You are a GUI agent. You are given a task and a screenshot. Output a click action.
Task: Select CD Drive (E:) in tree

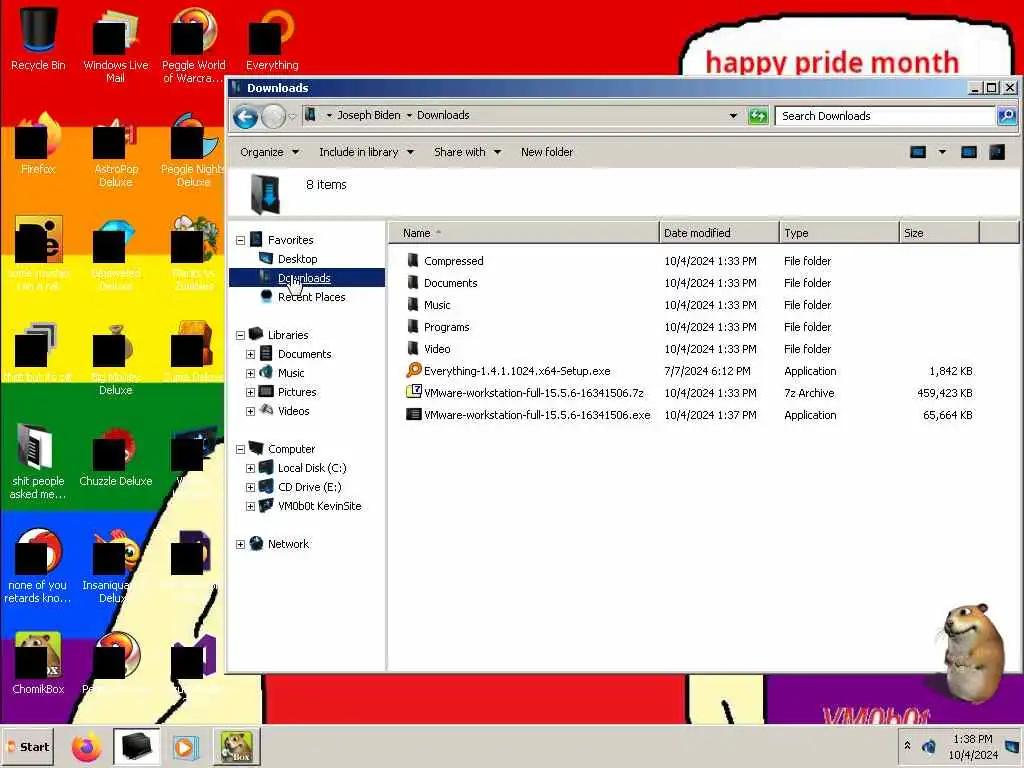(310, 487)
